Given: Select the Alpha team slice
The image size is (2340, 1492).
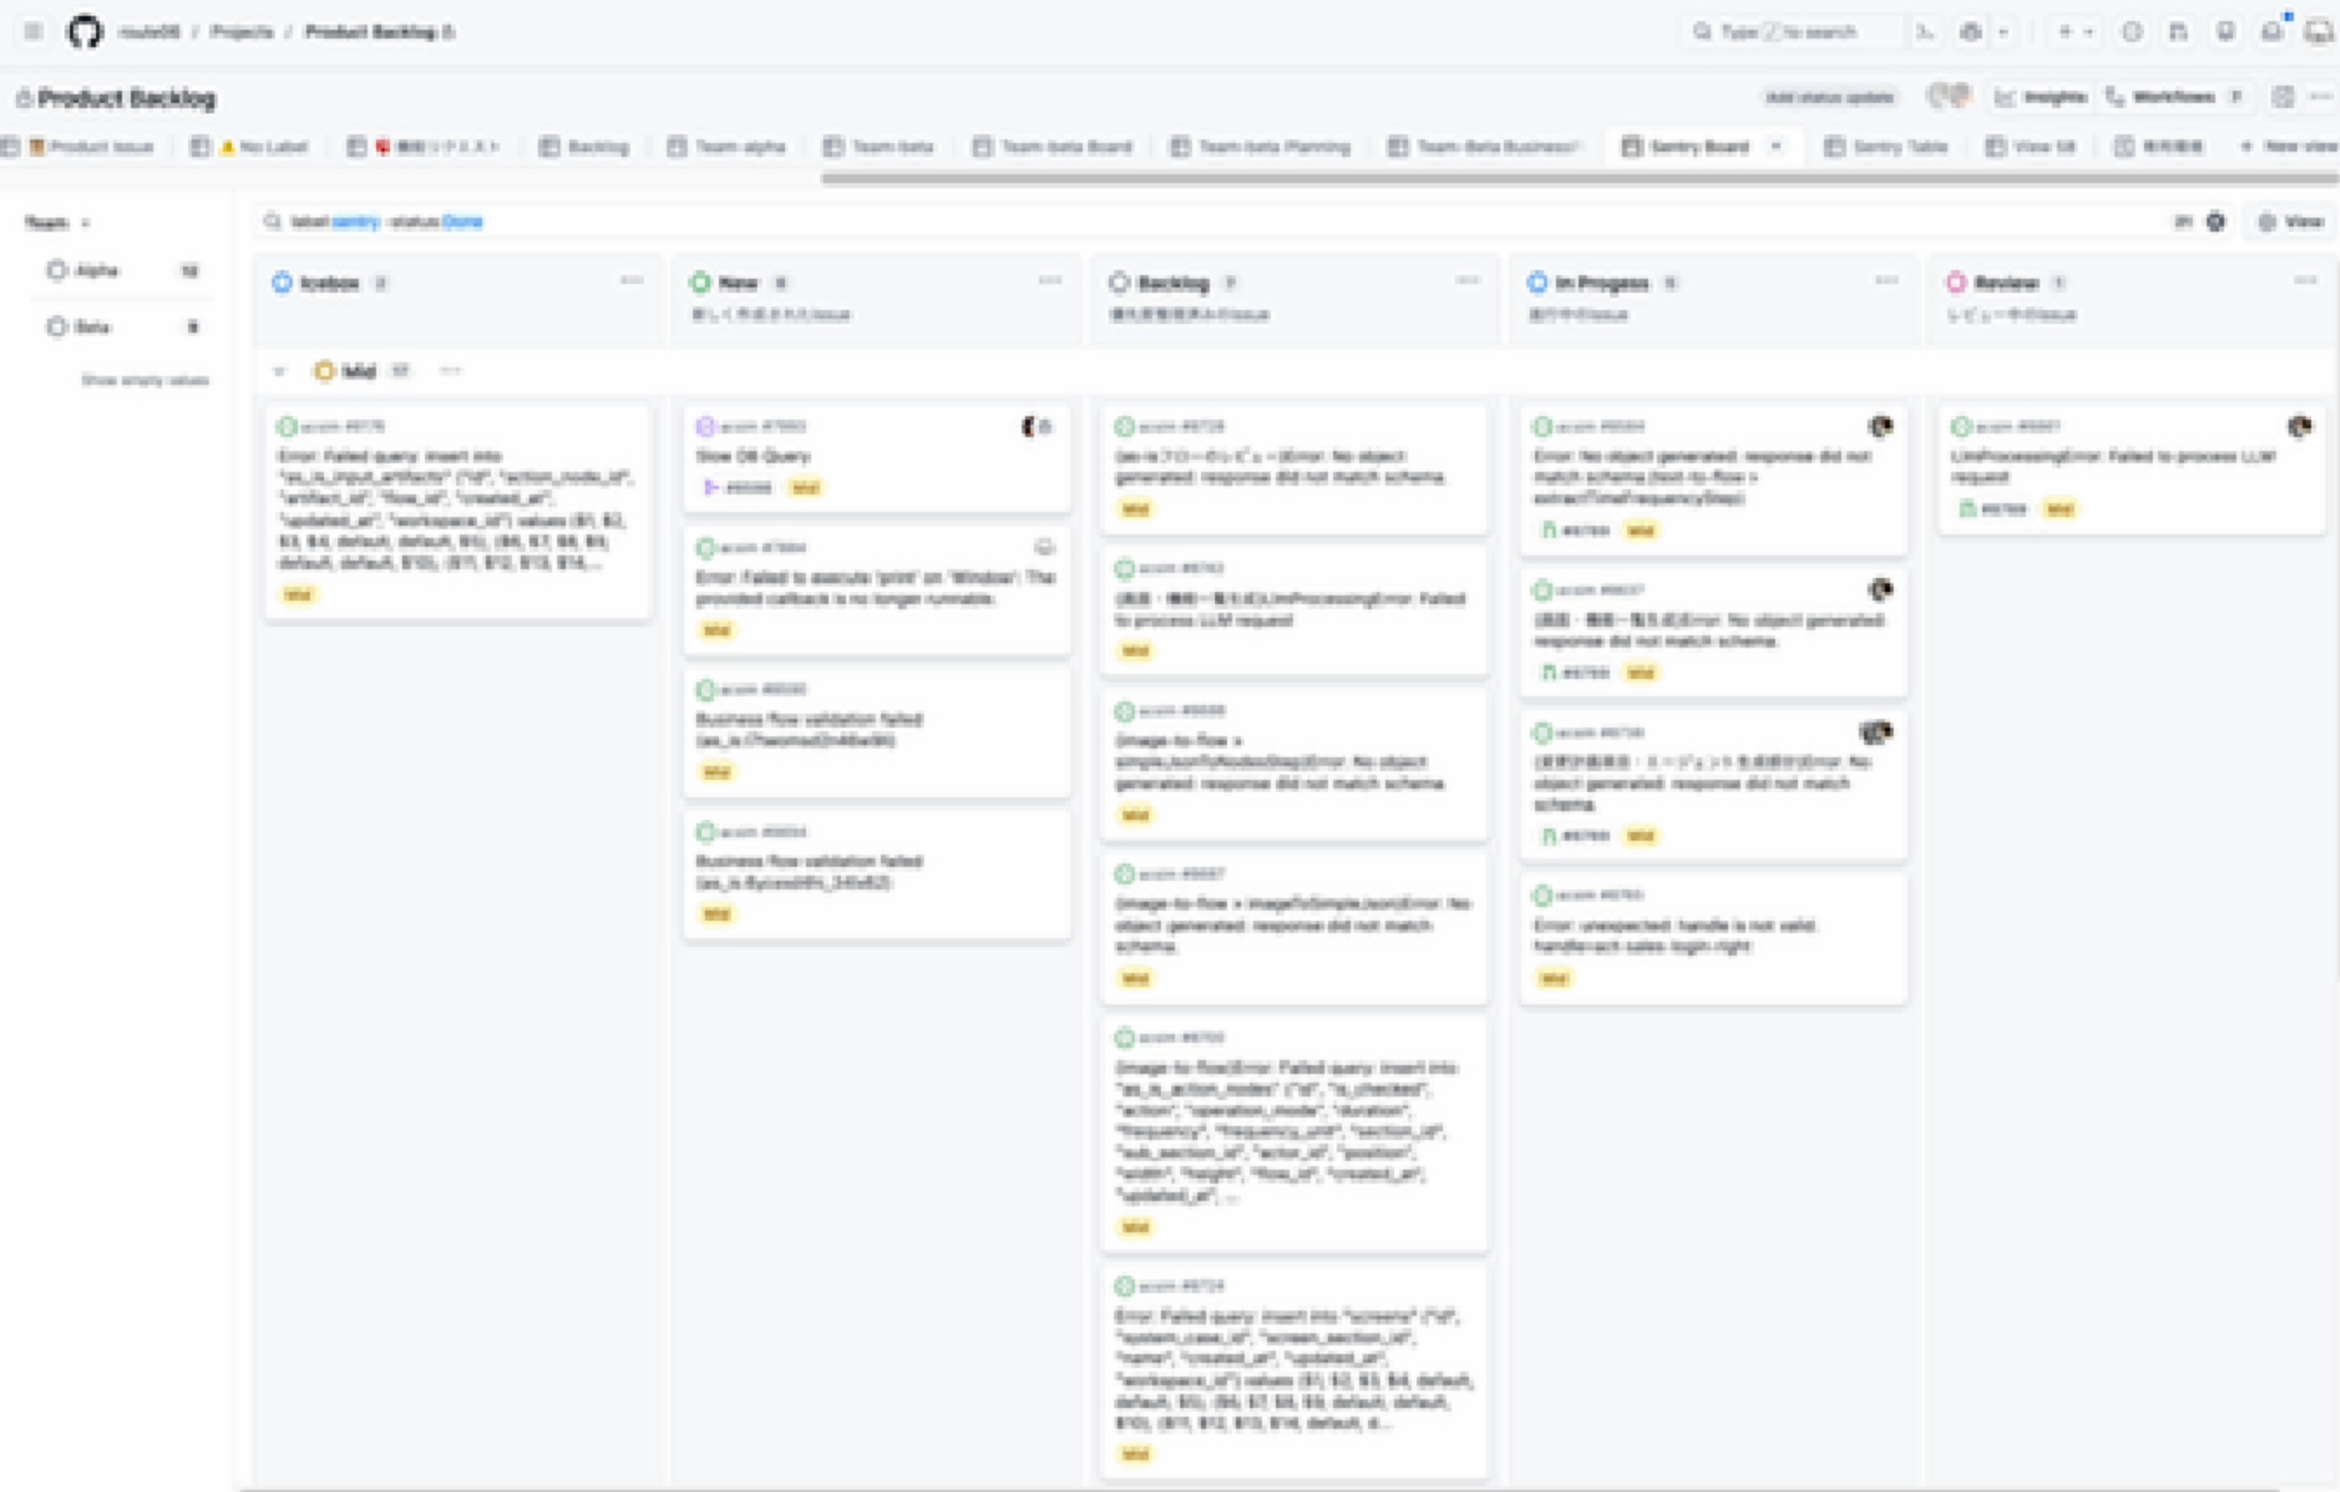Looking at the screenshot, I should 97,270.
